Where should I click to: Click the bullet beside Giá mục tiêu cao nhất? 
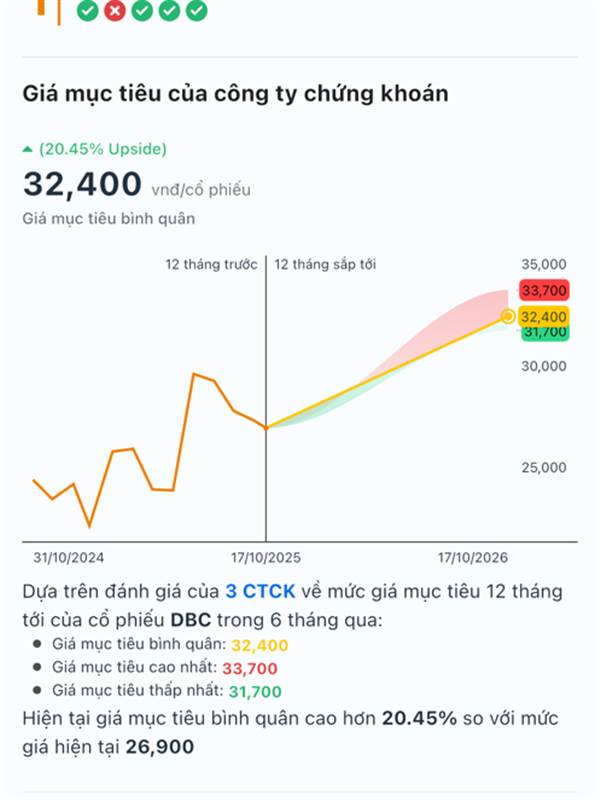pyautogui.click(x=37, y=667)
